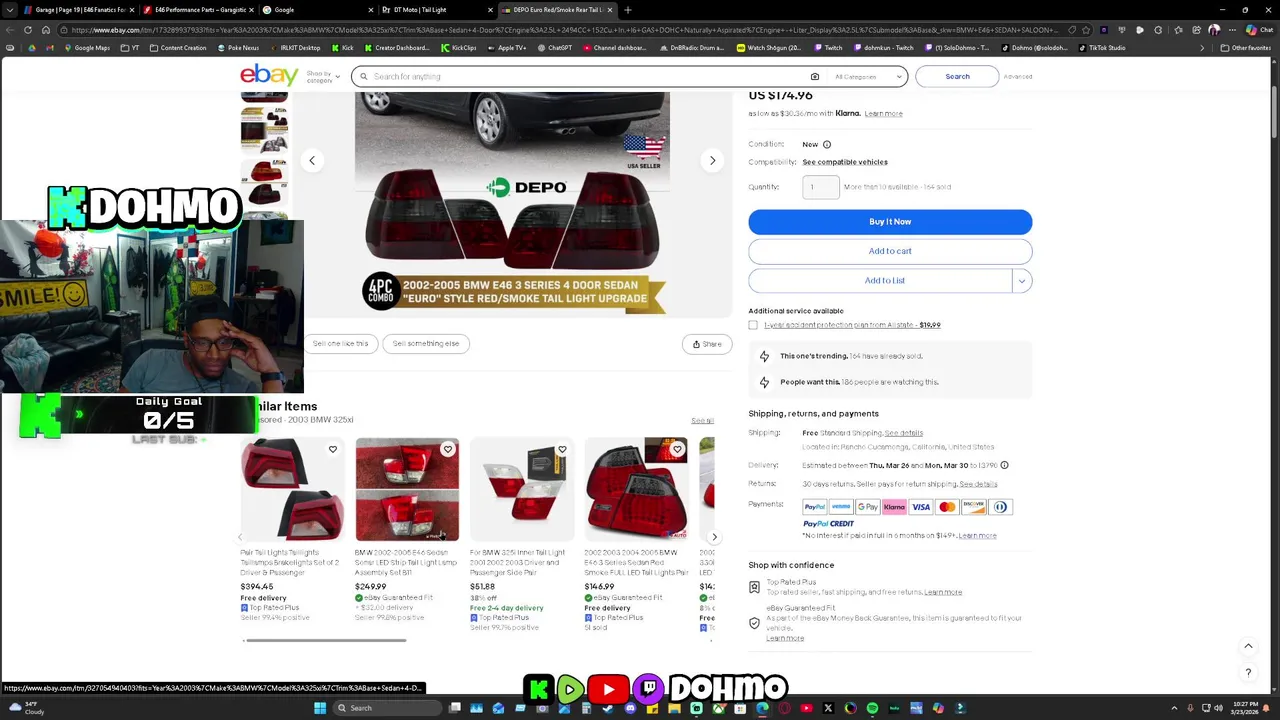This screenshot has width=1280, height=720.
Task: Click Learn more next to Klarna
Action: point(883,114)
